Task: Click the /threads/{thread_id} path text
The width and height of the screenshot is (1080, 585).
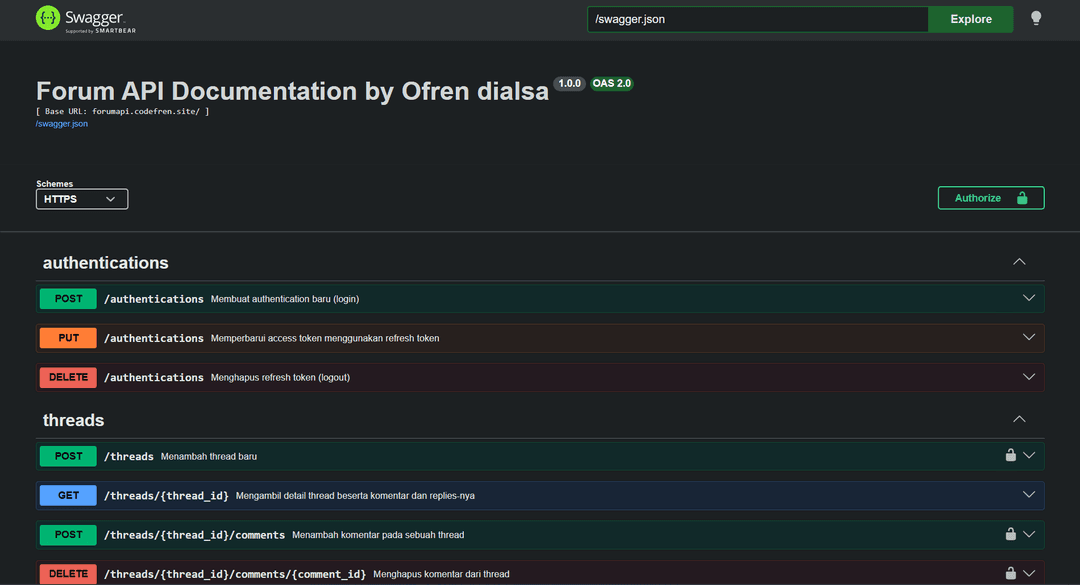Action: pos(166,495)
